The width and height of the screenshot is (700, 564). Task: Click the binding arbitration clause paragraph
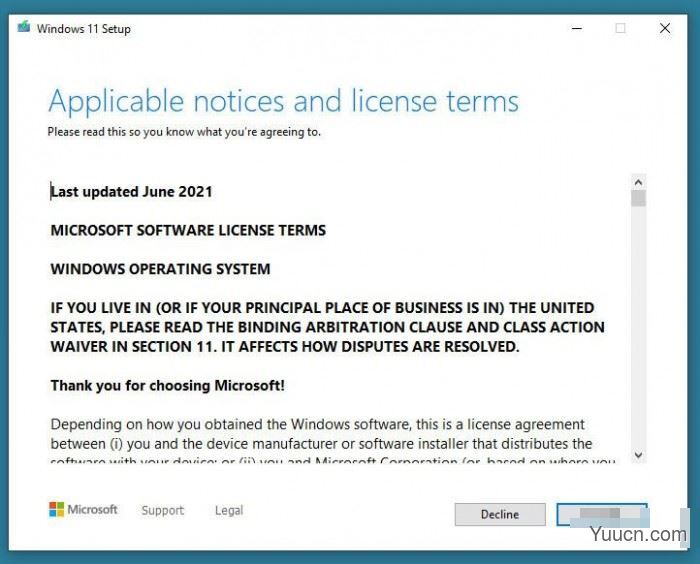coord(327,327)
